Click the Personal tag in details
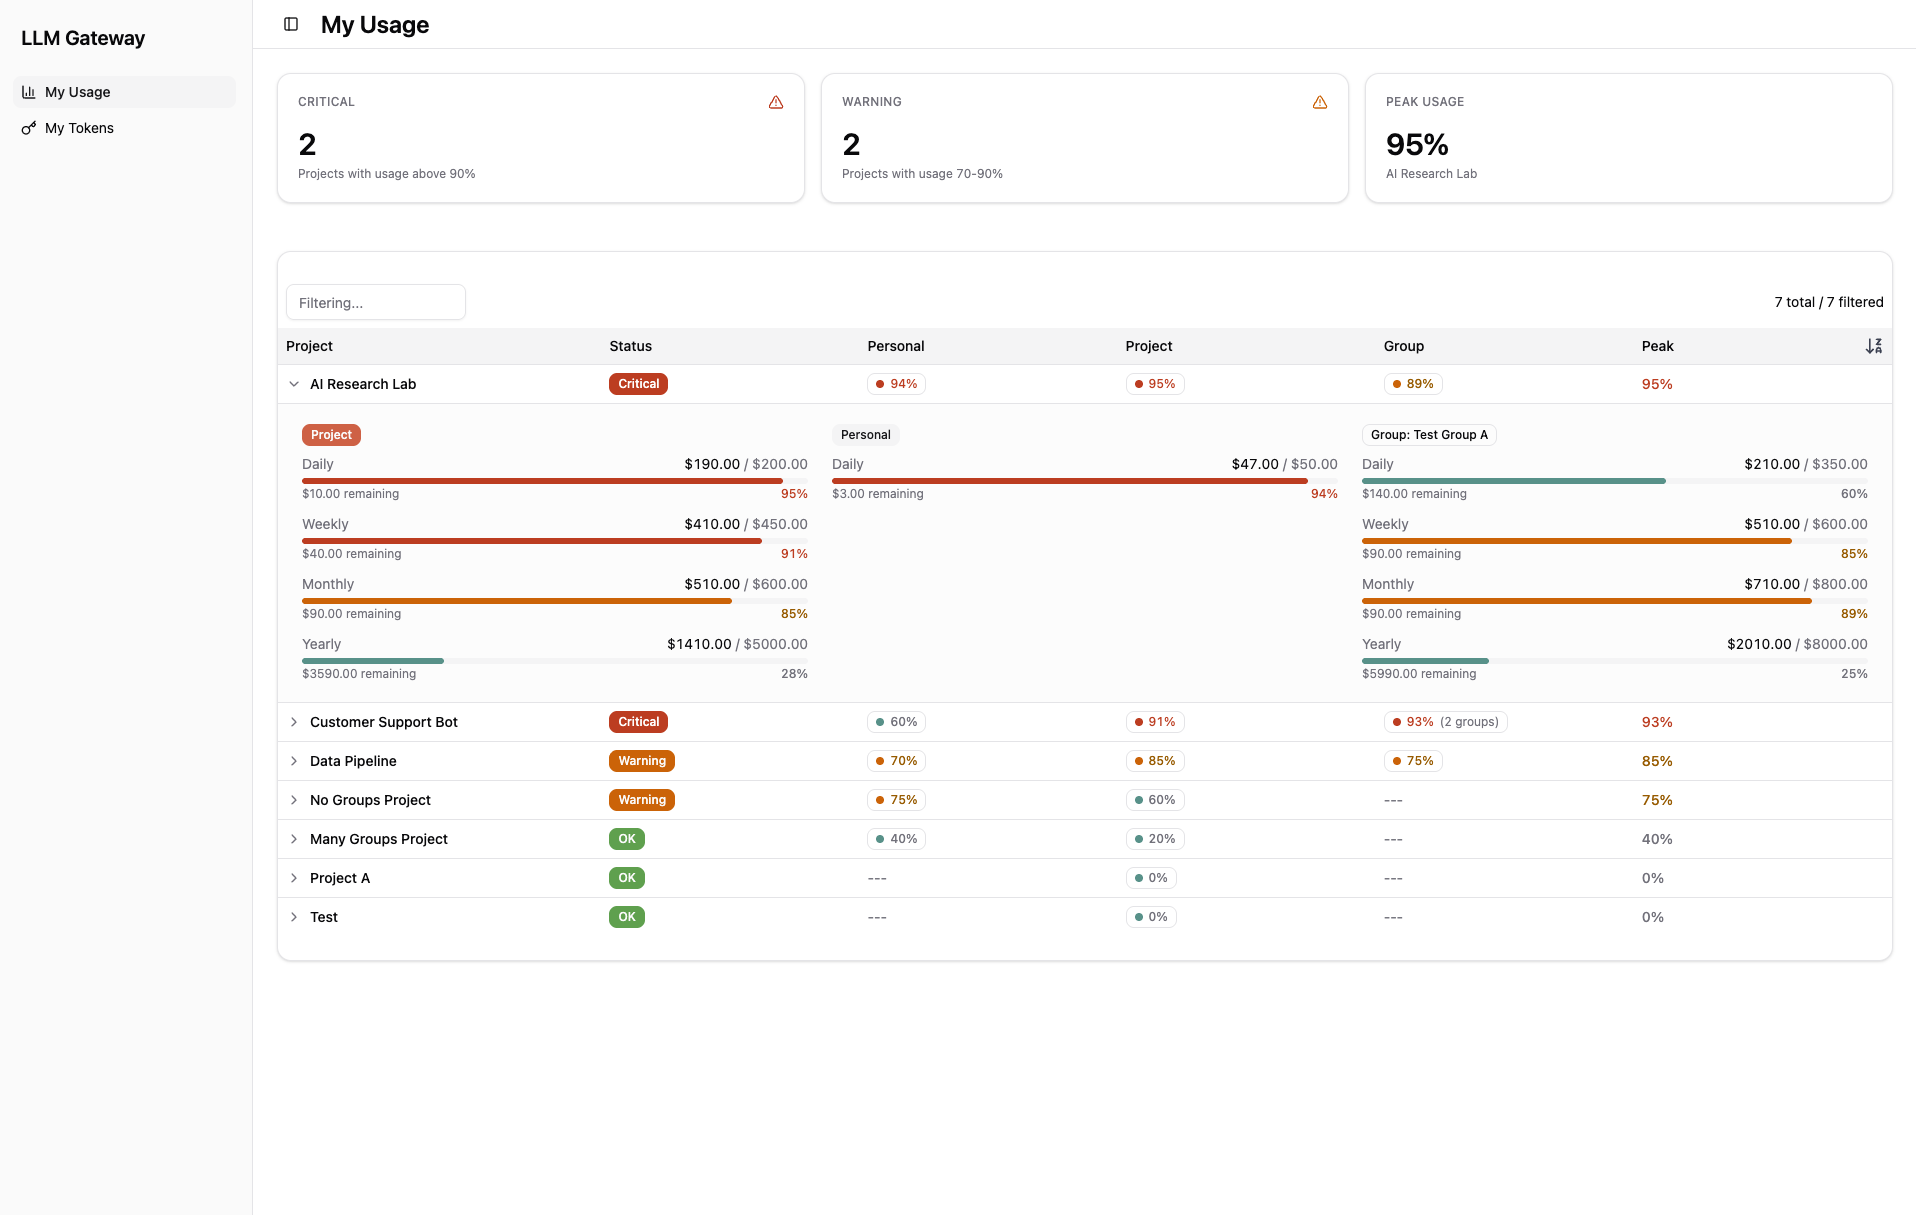The image size is (1916, 1215). coord(866,435)
